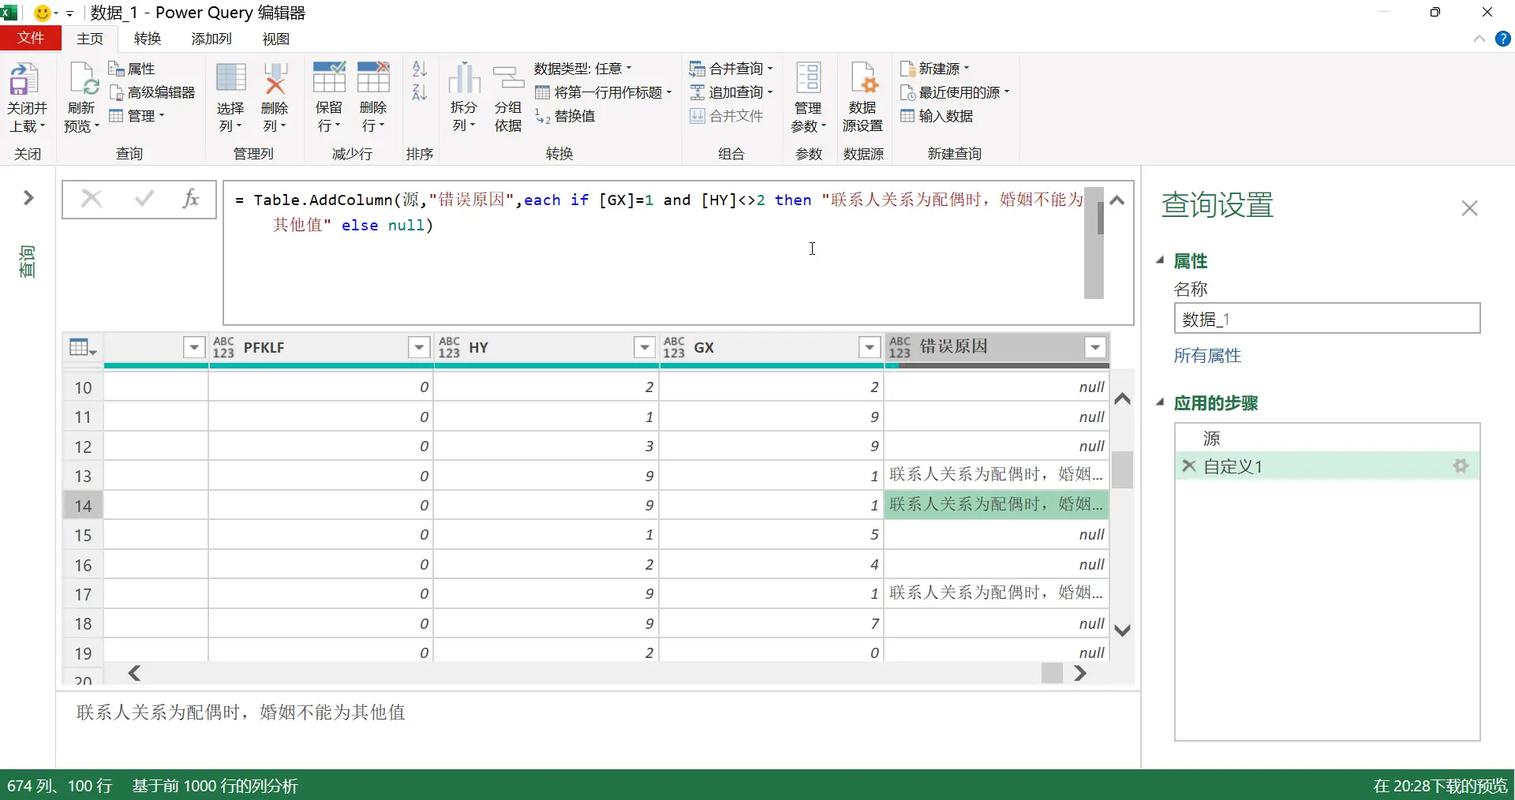
Task: Click the Choose Columns (选择列) icon
Action: [x=231, y=79]
